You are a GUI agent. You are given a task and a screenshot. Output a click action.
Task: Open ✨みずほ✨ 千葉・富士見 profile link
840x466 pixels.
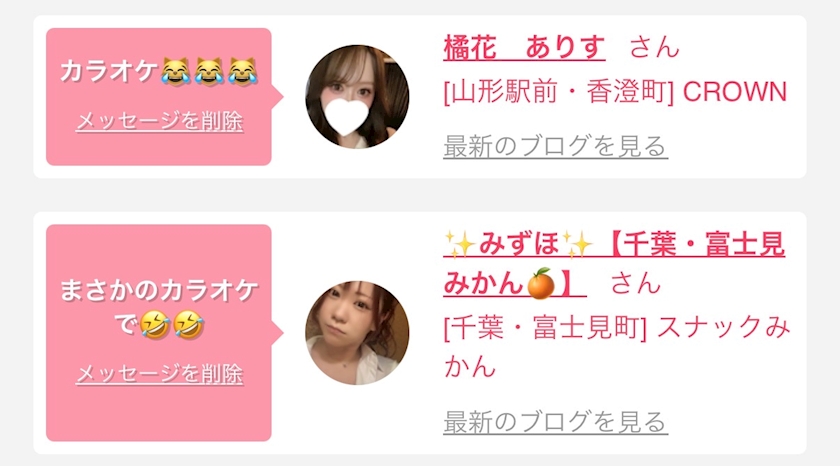click(x=614, y=263)
